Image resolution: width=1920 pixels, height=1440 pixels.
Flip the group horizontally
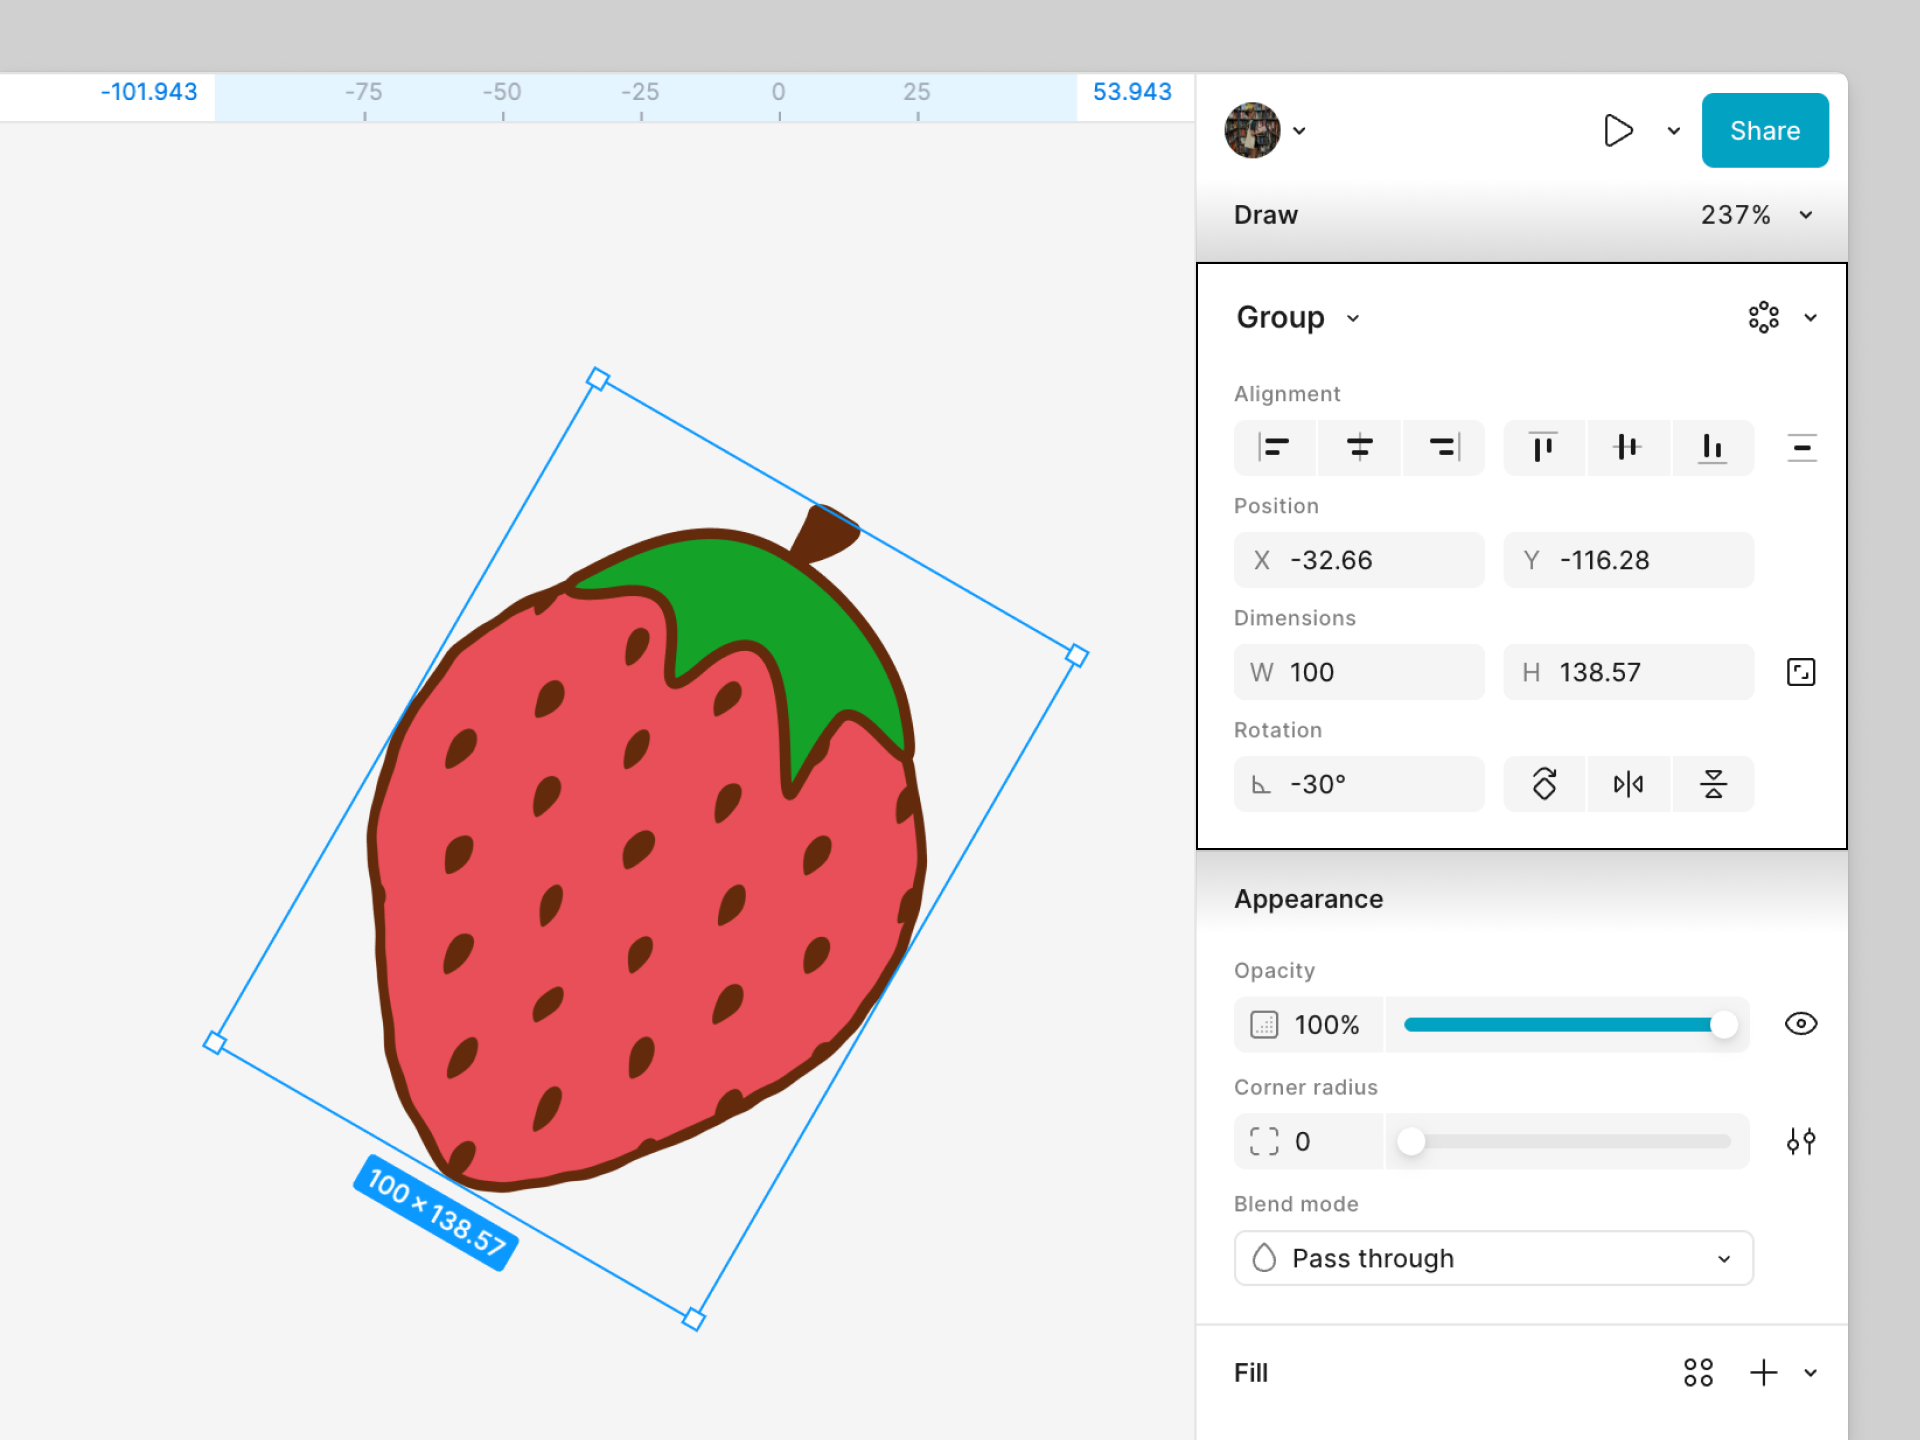click(1628, 784)
